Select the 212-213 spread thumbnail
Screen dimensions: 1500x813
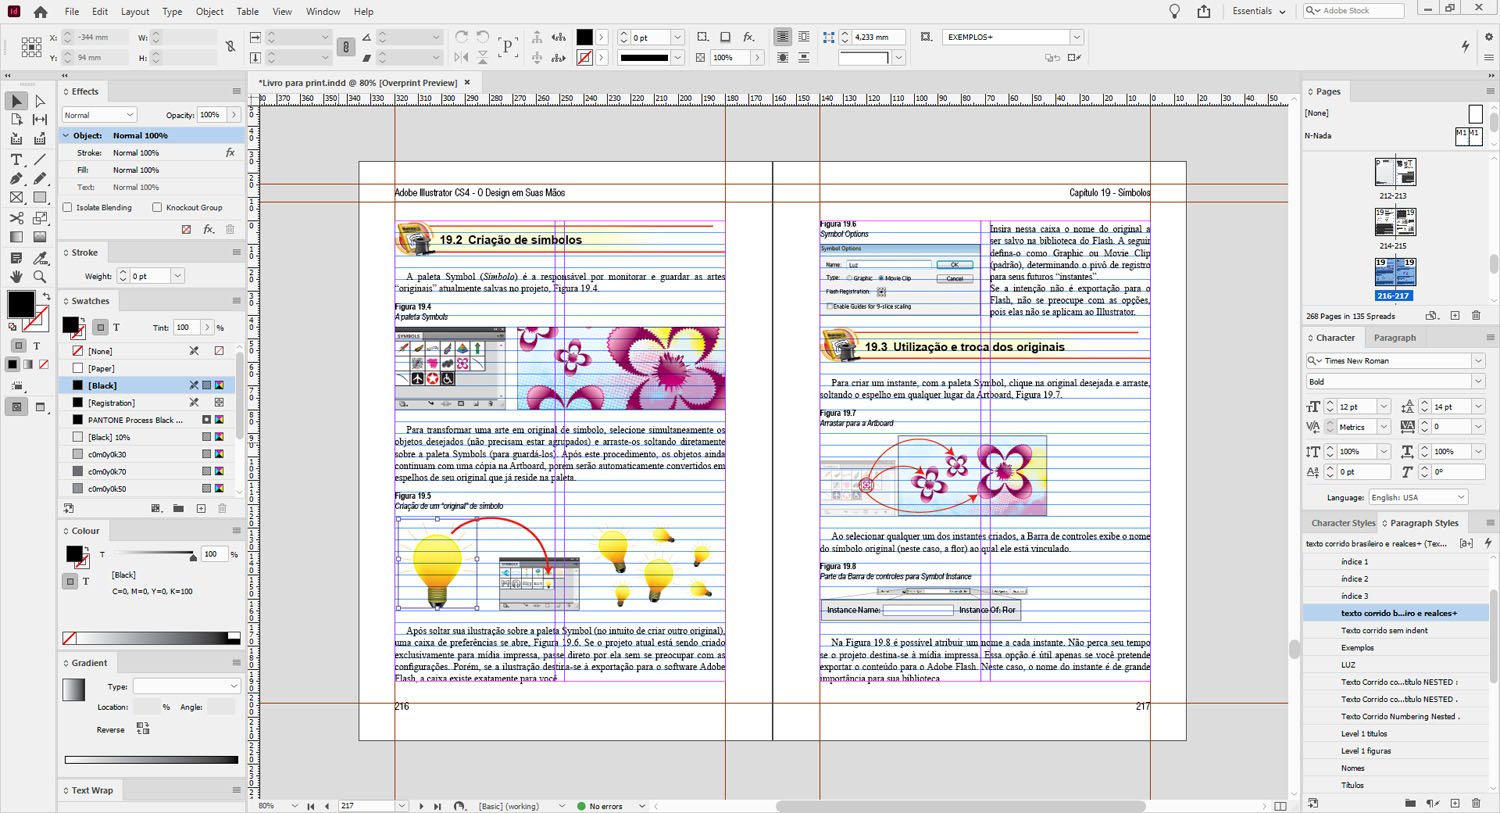[1395, 173]
